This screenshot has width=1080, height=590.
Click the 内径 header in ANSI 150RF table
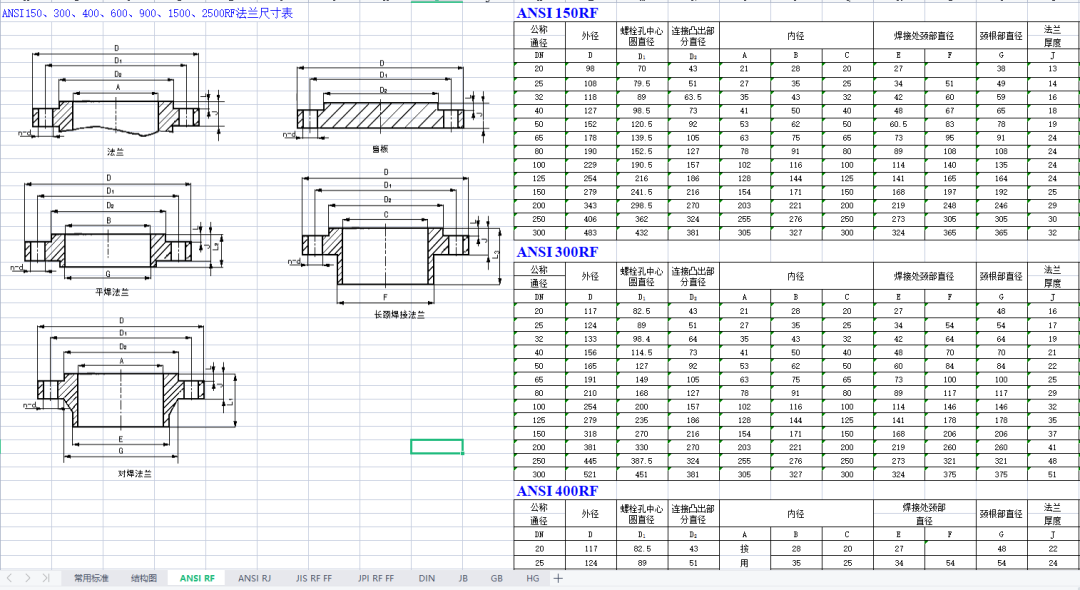(796, 36)
